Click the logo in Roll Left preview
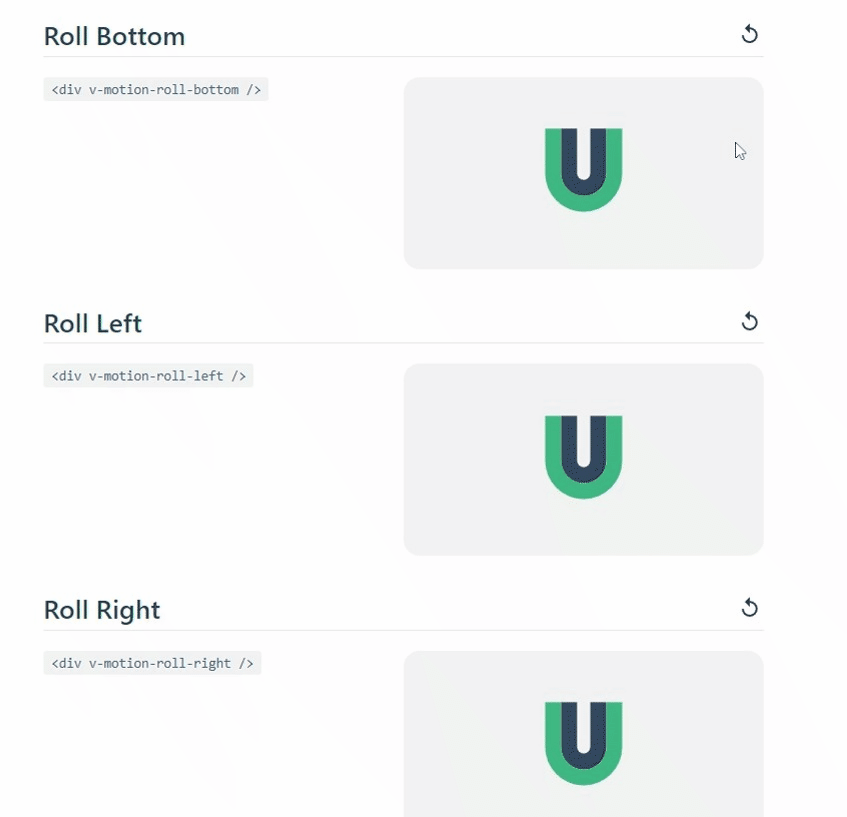The image size is (847, 817). pyautogui.click(x=583, y=456)
